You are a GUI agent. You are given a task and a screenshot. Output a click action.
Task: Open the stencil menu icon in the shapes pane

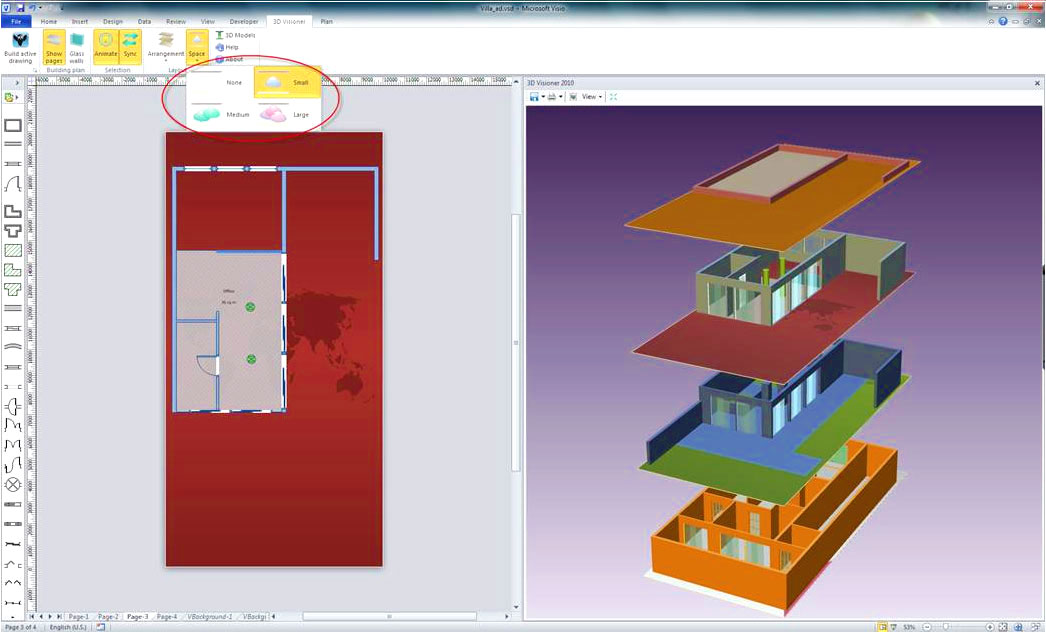9,97
